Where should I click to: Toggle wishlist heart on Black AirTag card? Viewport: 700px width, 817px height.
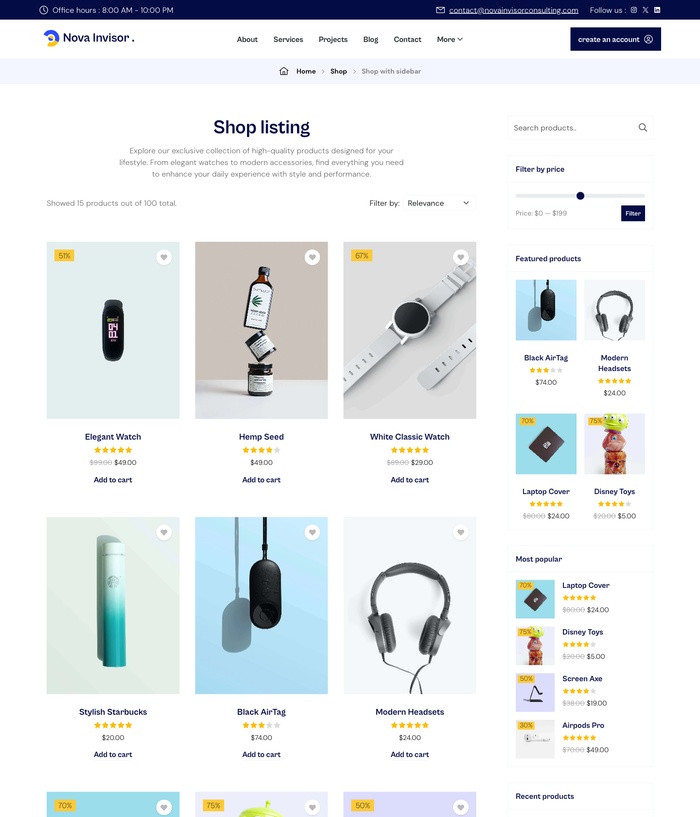312,532
